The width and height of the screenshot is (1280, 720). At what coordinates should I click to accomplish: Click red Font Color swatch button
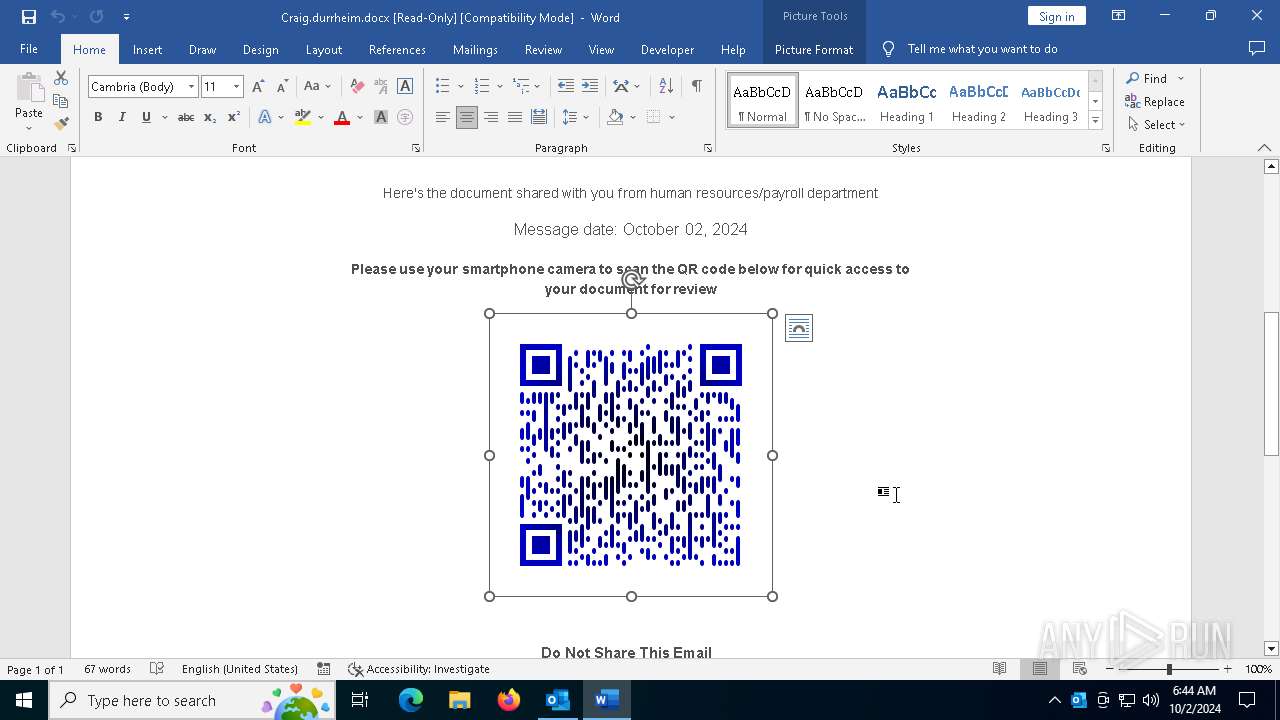click(342, 117)
